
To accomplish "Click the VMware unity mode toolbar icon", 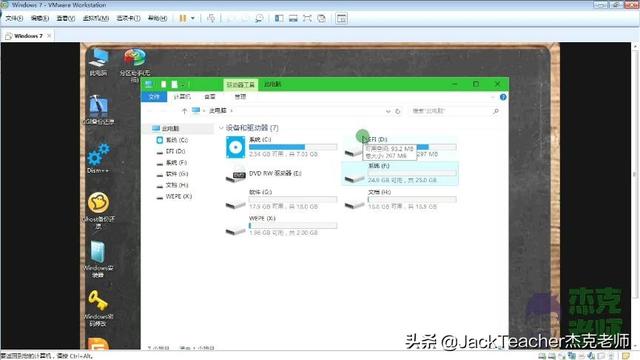I will 322,18.
